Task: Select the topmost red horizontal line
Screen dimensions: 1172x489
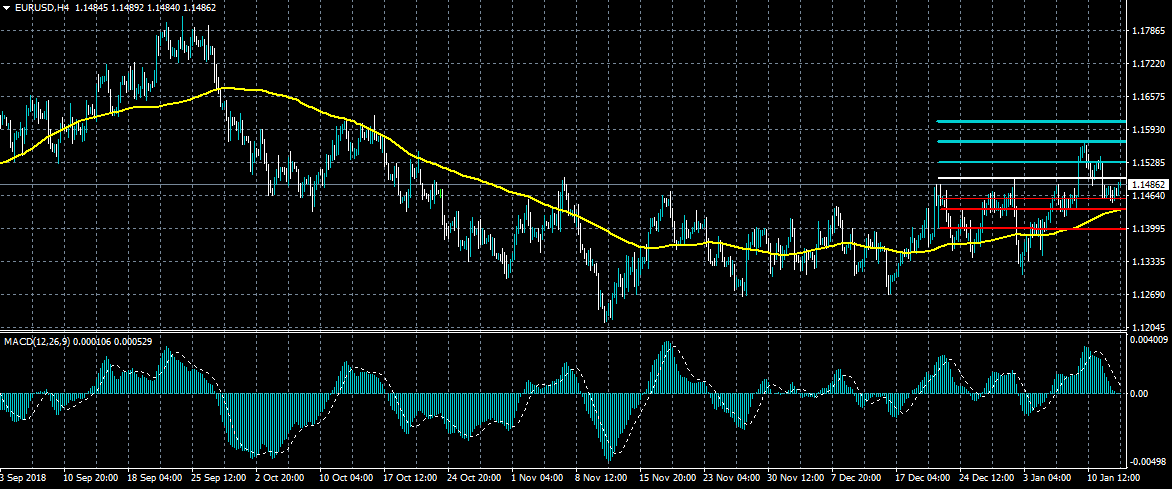Action: tap(1030, 199)
